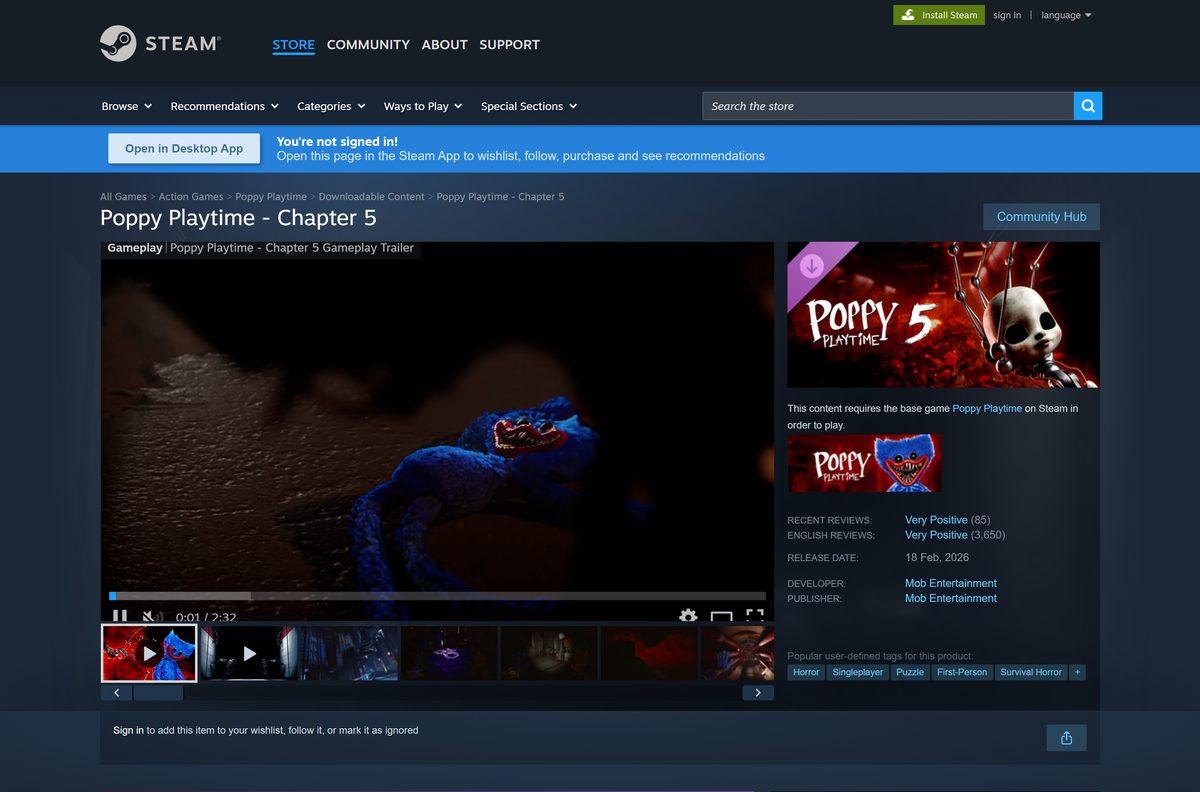Click the share icon button
The height and width of the screenshot is (792, 1200).
[x=1066, y=738]
